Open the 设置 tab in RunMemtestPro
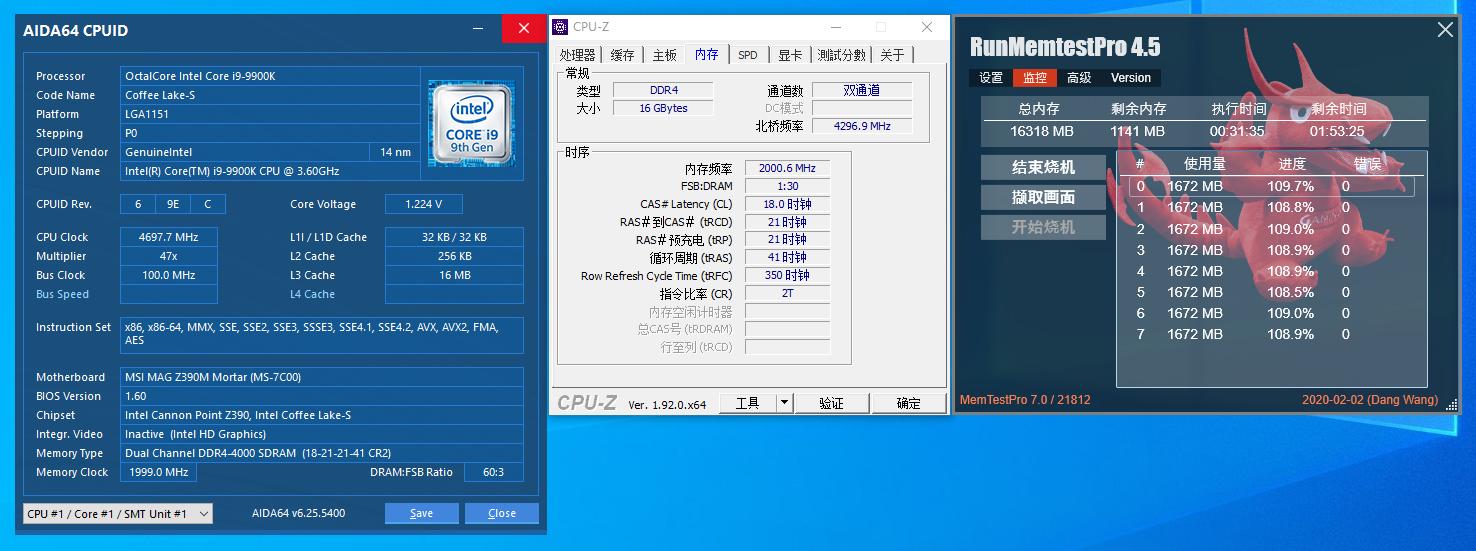The height and width of the screenshot is (551, 1476). pos(991,78)
